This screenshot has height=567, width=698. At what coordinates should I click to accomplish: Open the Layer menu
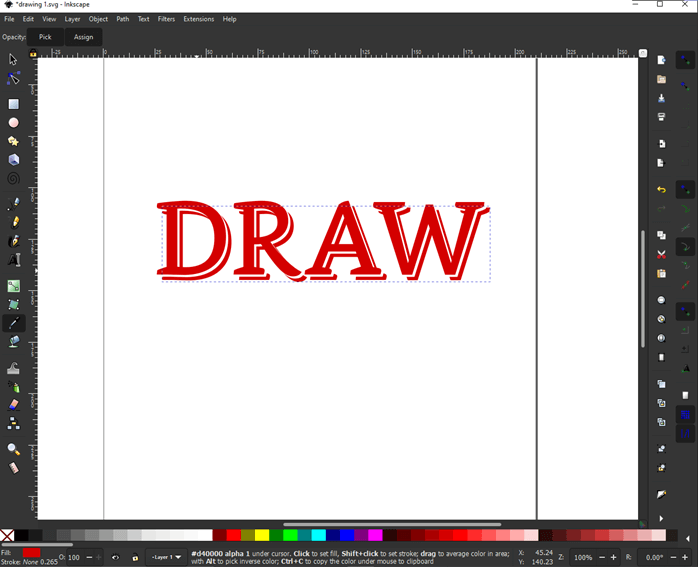point(72,19)
